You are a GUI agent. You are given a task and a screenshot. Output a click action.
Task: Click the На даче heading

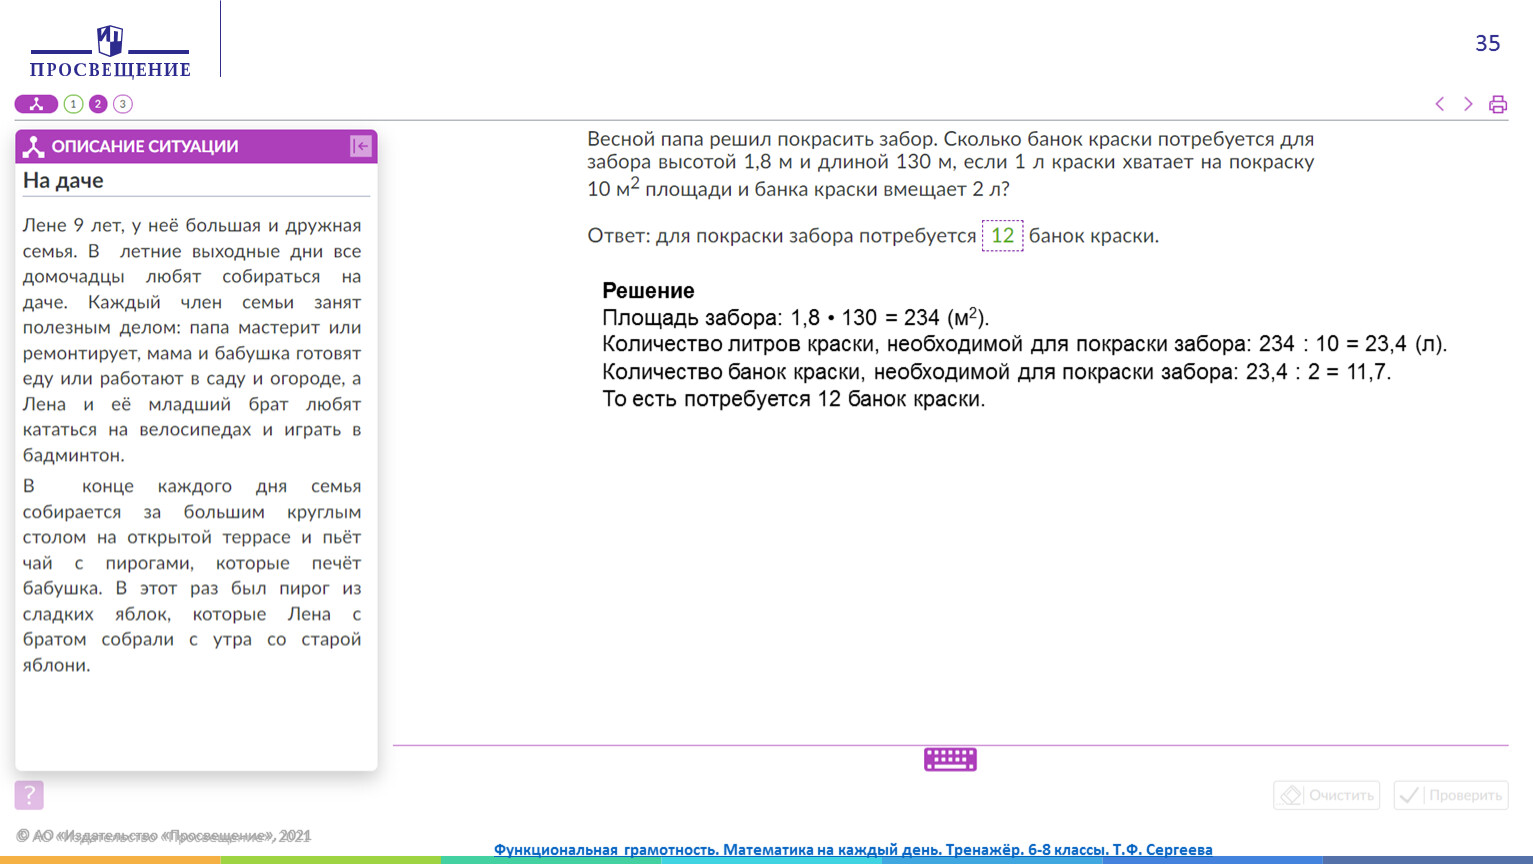pos(63,181)
